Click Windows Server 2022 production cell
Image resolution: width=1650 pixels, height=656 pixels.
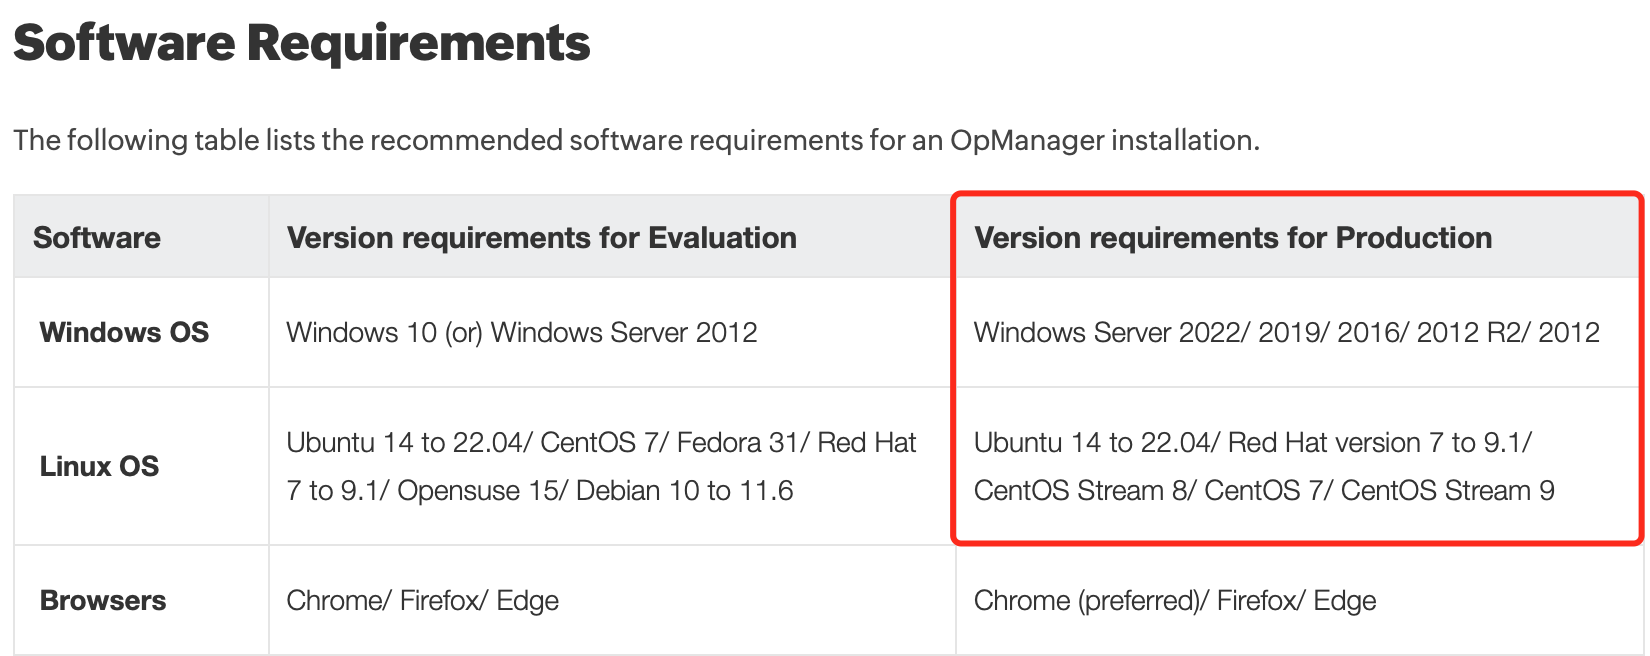(1287, 332)
